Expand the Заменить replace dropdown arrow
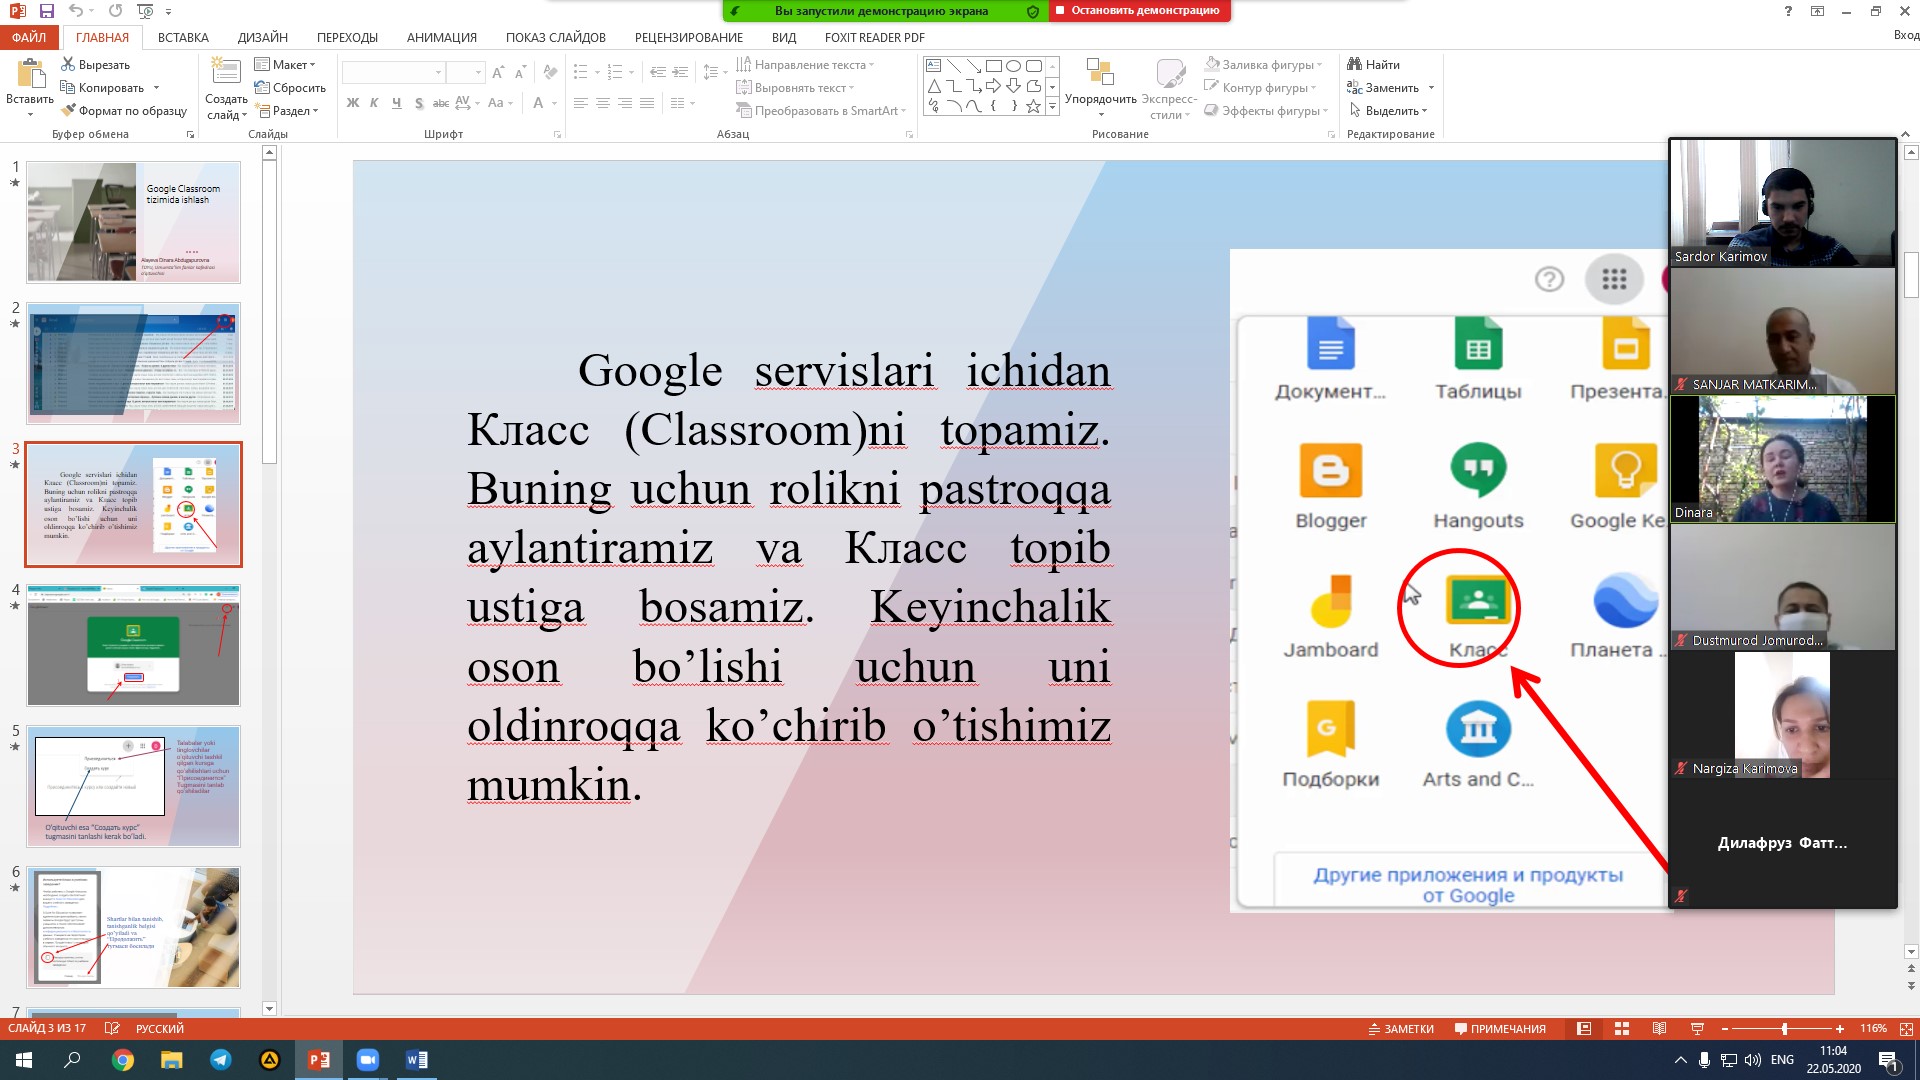1920x1080 pixels. 1431,88
